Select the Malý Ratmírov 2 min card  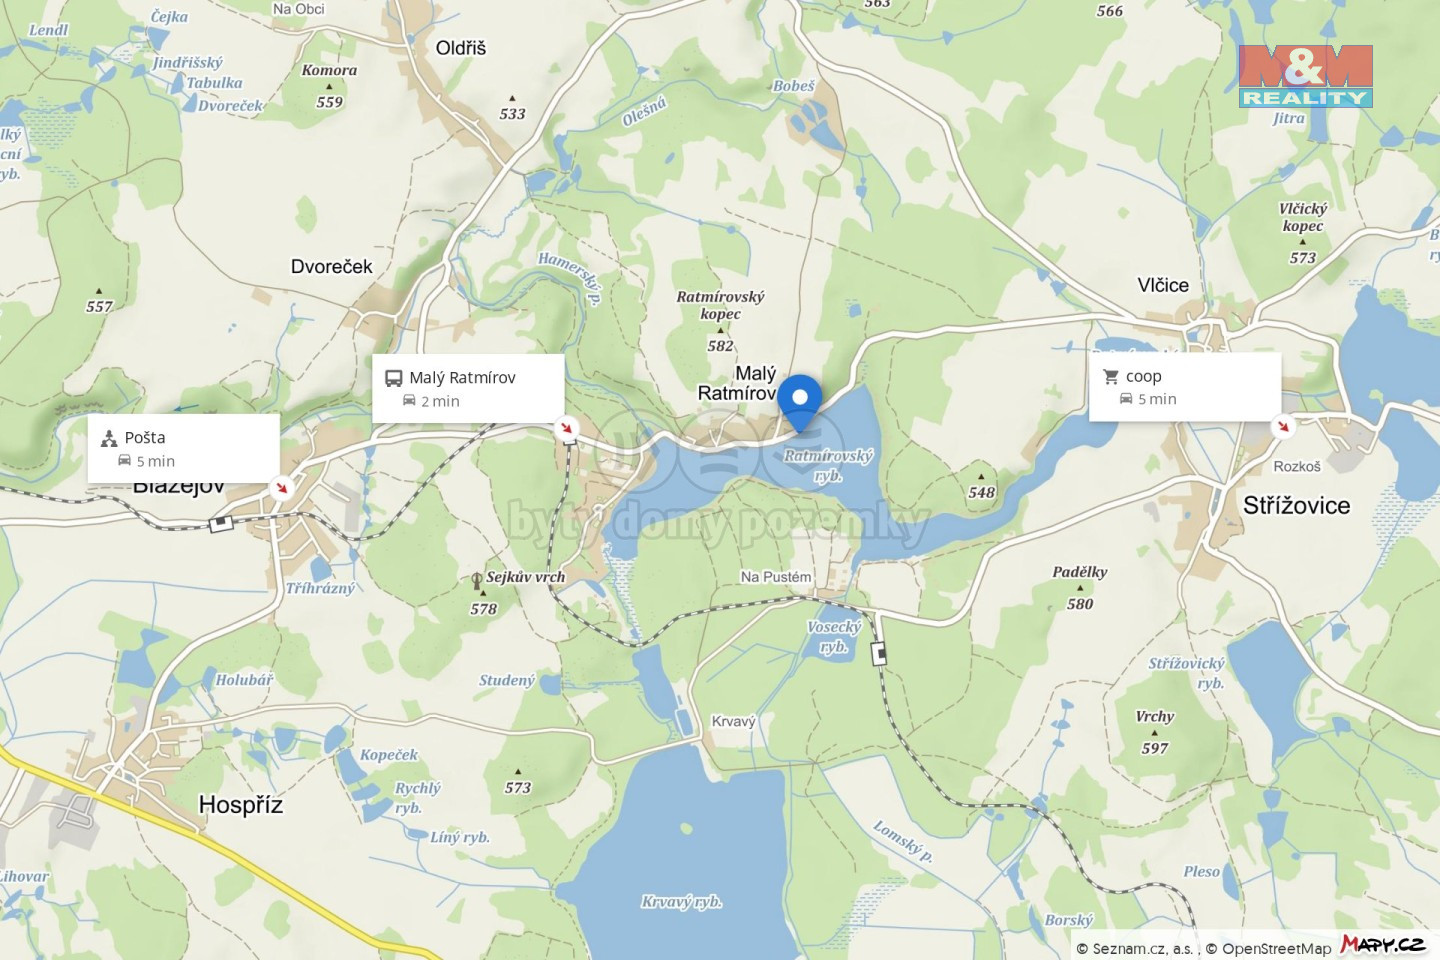click(469, 388)
